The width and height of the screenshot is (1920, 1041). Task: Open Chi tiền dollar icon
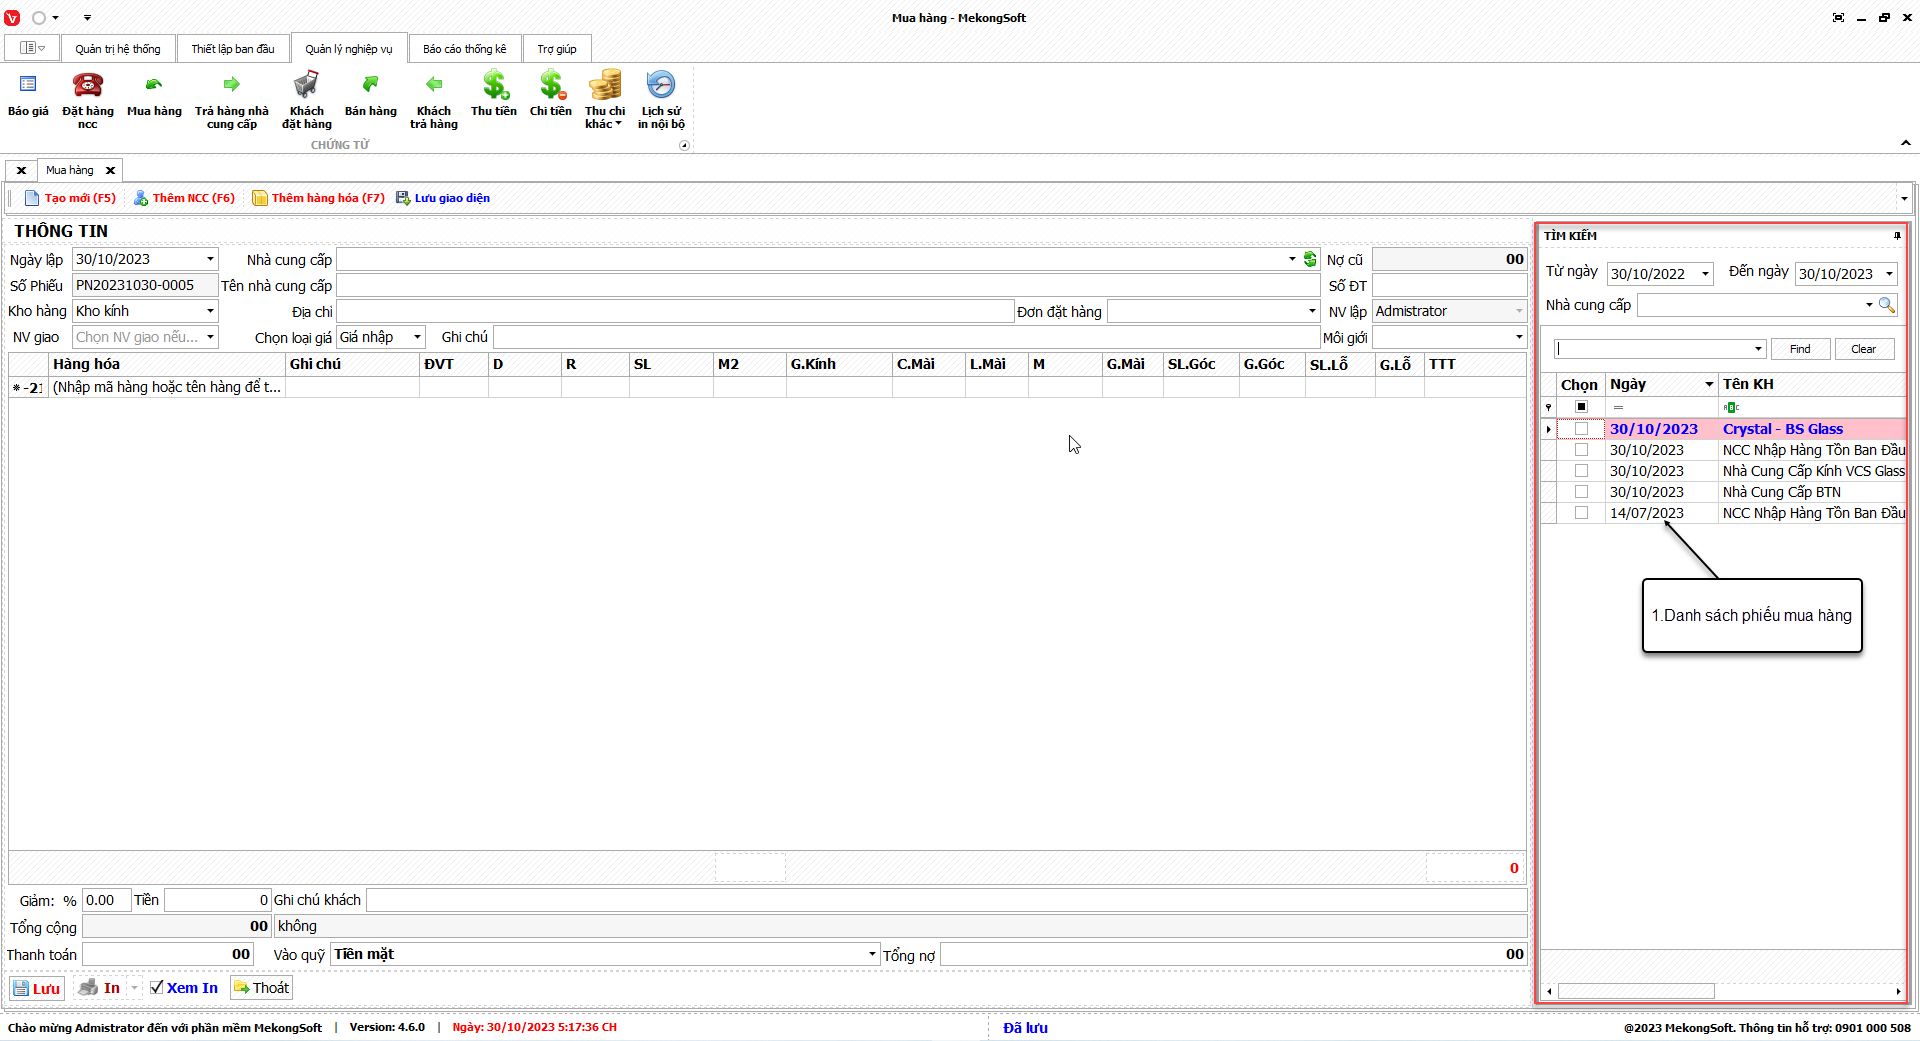tap(551, 85)
